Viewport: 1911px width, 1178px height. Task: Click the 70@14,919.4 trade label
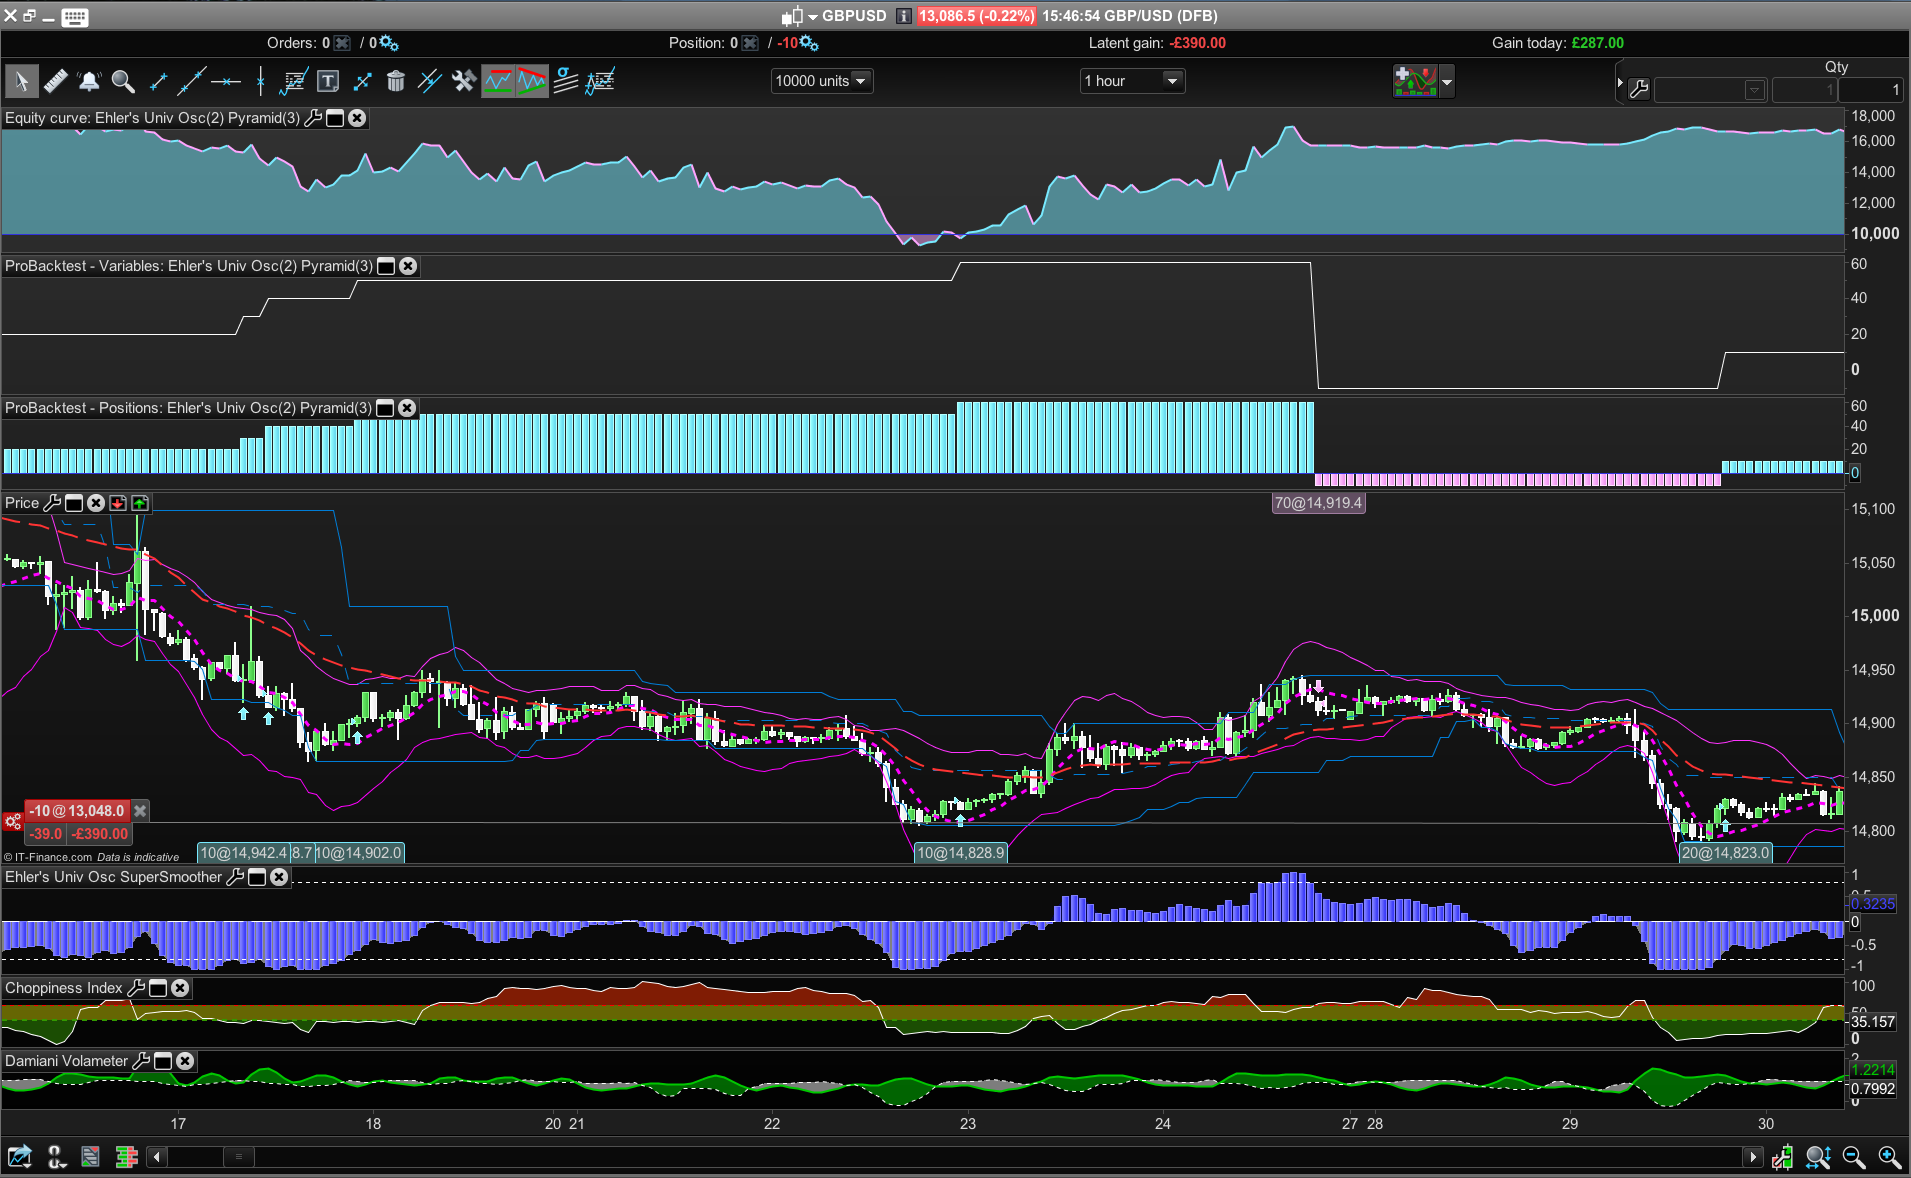coord(1318,503)
